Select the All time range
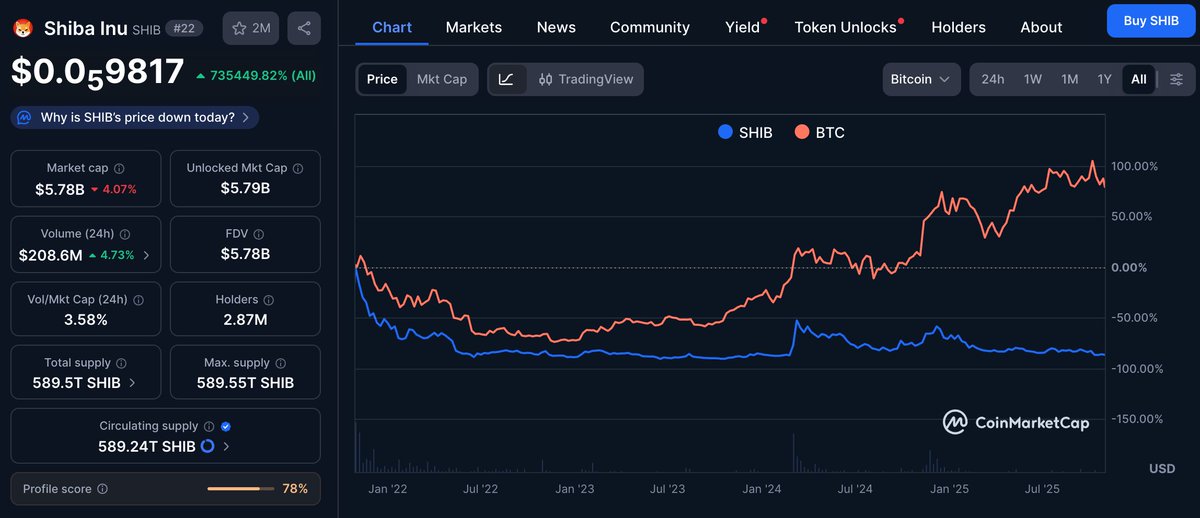The width and height of the screenshot is (1200, 518). point(1139,79)
